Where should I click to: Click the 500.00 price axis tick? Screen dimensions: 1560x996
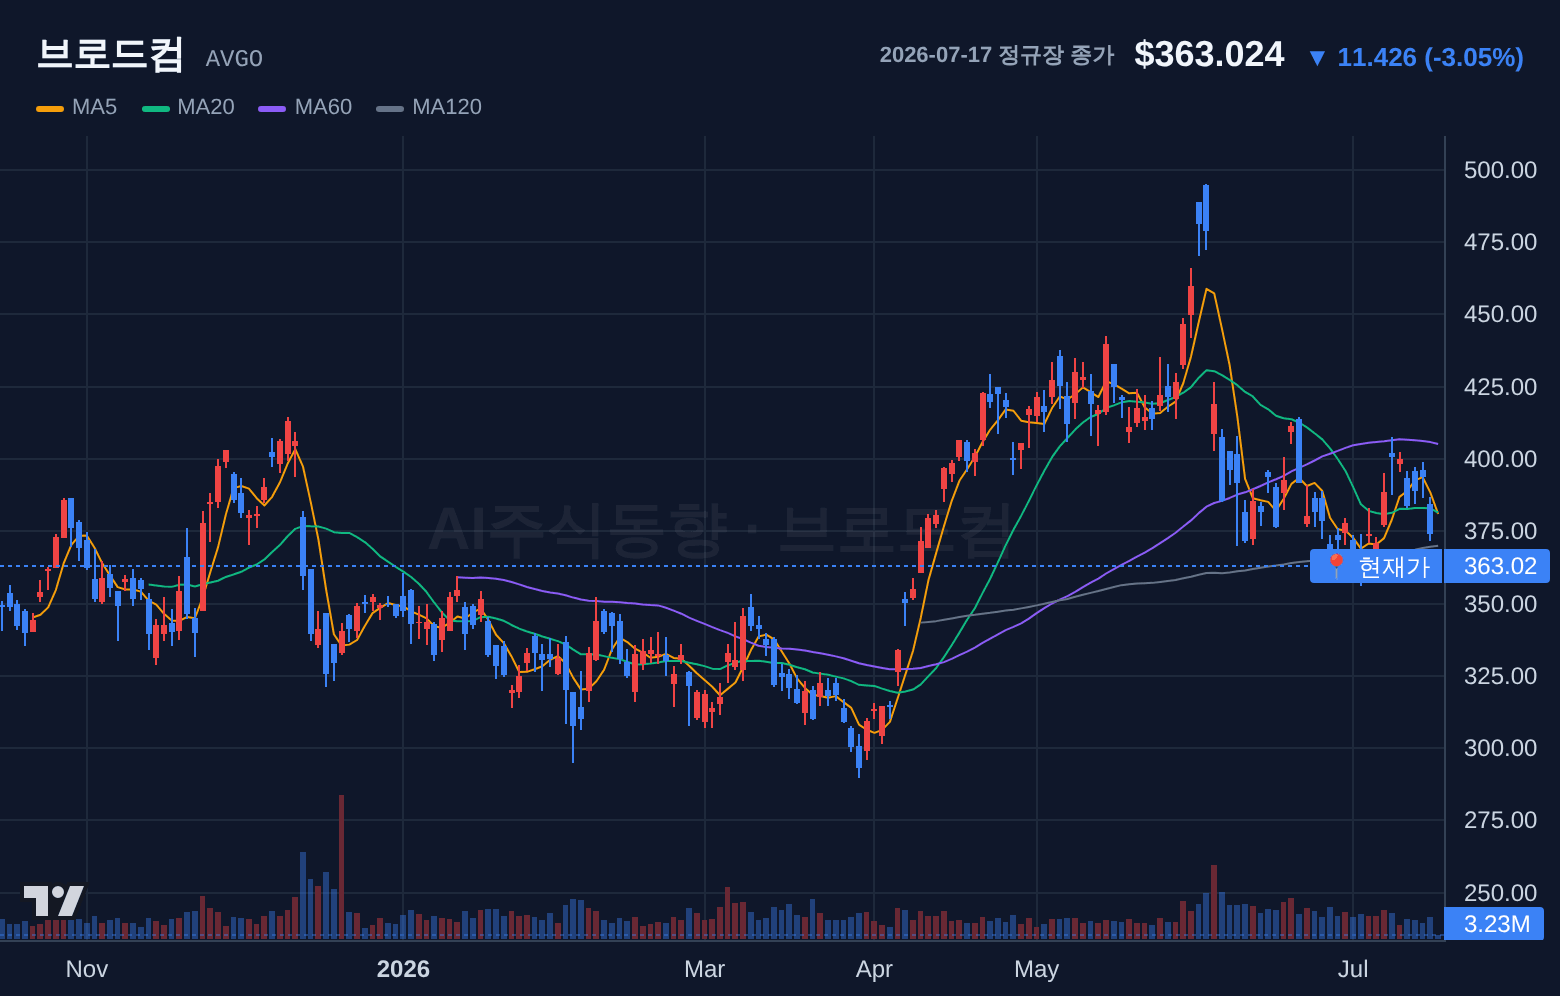[x=1500, y=170]
